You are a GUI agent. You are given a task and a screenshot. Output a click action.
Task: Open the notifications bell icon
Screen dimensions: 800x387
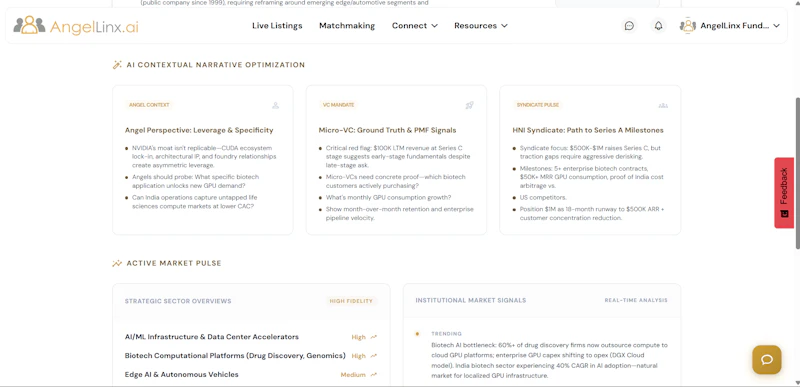pos(659,25)
